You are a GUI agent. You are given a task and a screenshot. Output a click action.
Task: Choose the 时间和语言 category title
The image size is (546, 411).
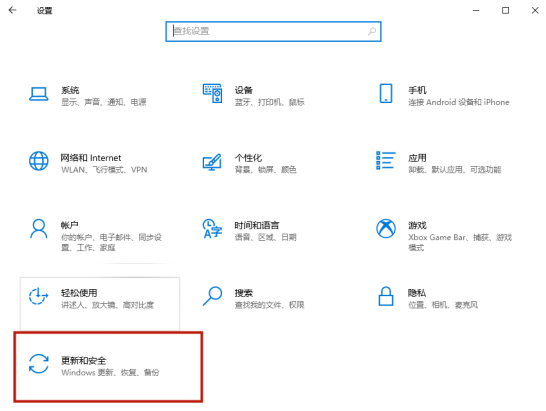(257, 225)
